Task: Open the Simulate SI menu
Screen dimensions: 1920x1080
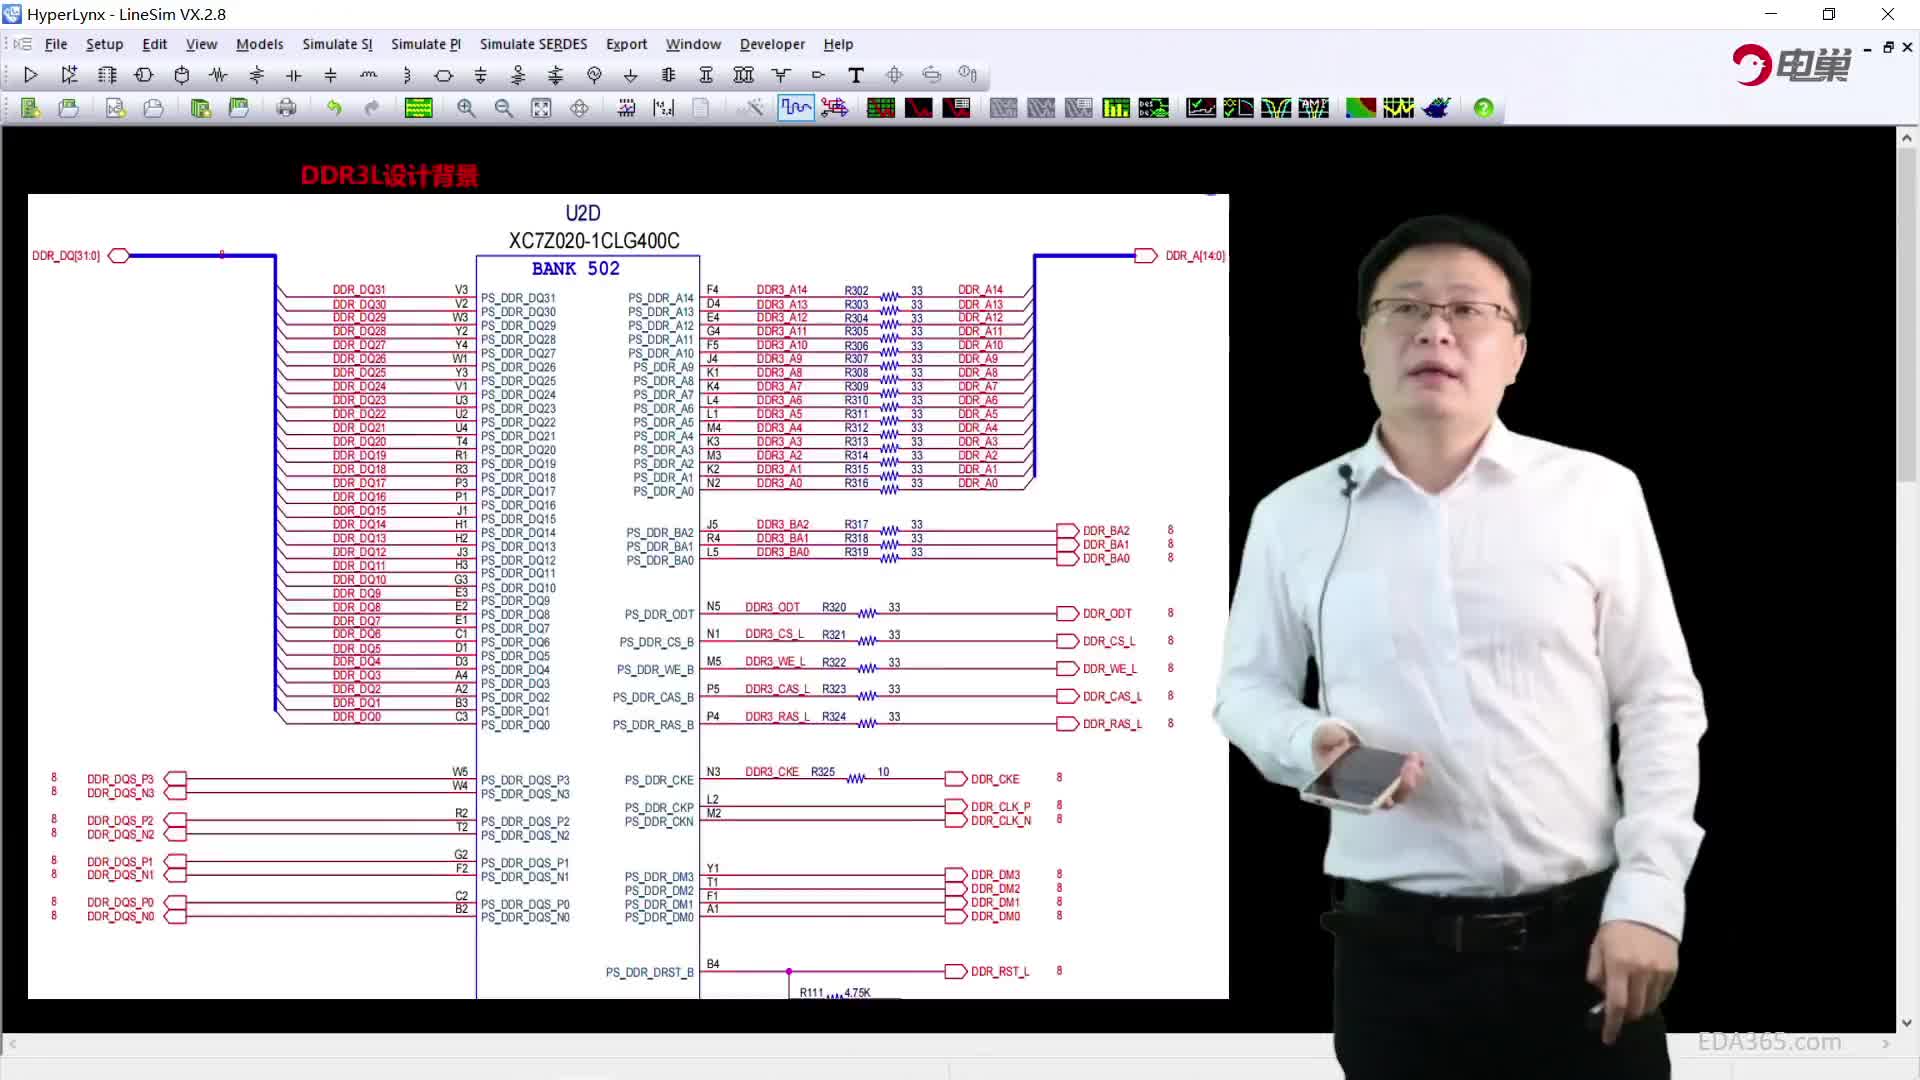Action: pyautogui.click(x=337, y=44)
